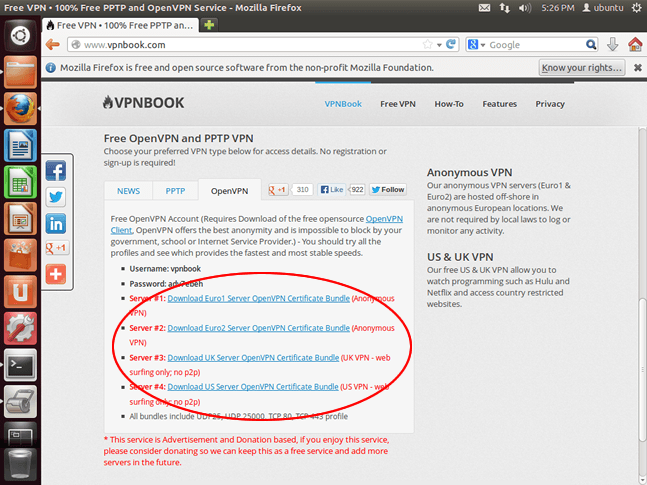
Task: Launch LibreOffice Impress from launcher
Action: (20, 219)
